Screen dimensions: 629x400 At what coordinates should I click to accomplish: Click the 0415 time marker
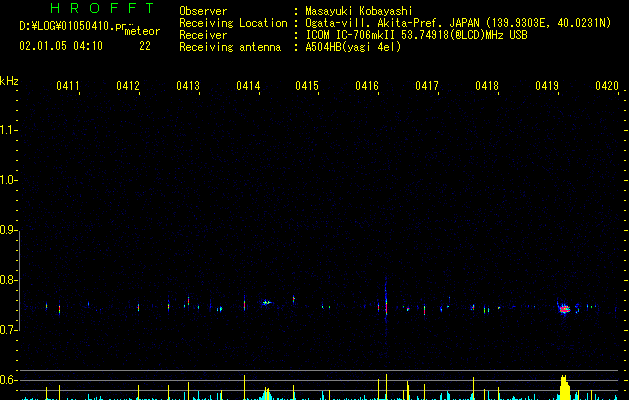coord(307,86)
